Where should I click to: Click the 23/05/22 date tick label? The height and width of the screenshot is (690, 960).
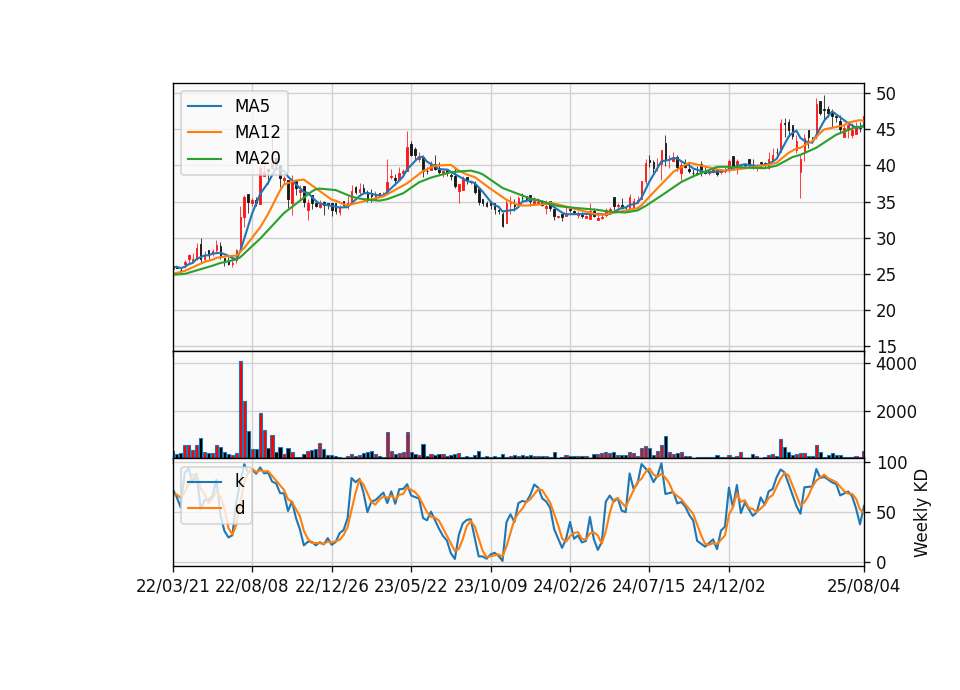coord(411,586)
